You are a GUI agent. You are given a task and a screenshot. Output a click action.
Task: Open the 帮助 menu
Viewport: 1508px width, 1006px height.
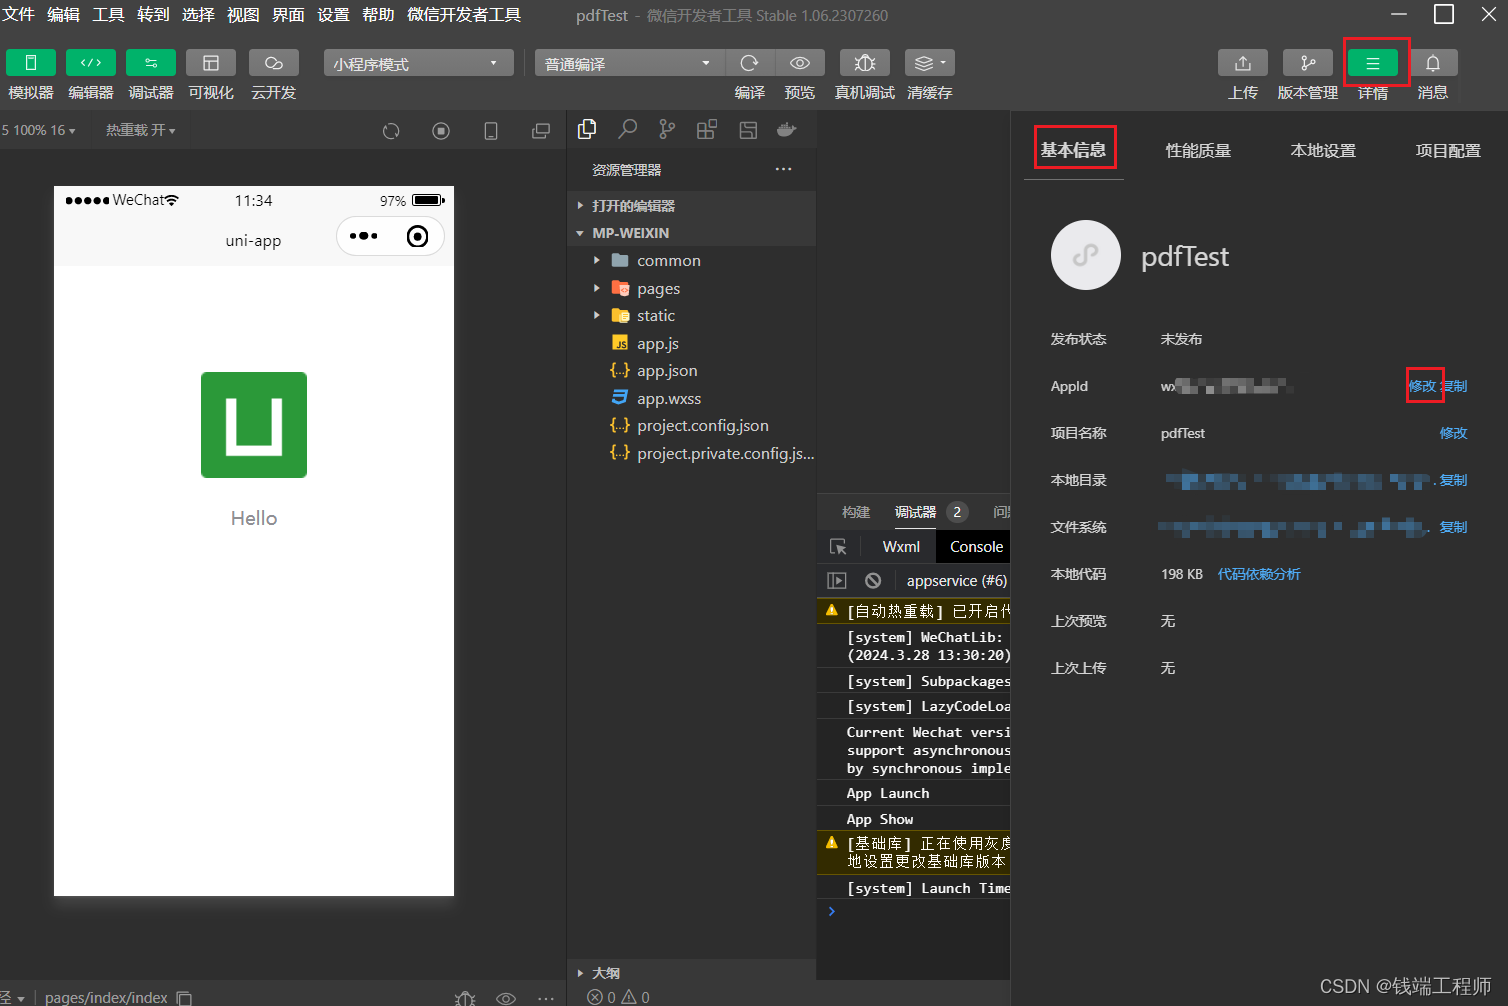pos(378,15)
